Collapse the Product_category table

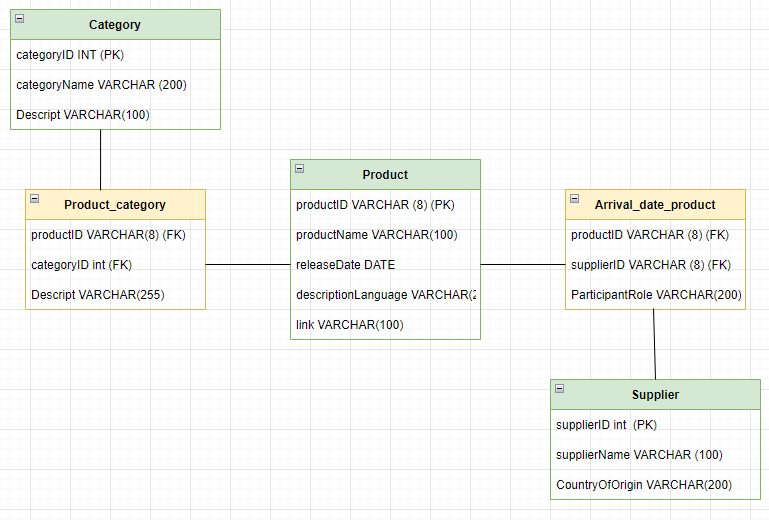coord(35,199)
